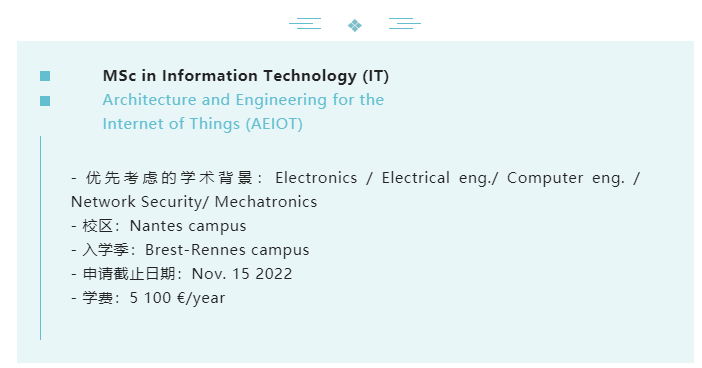Click the vertical teal line at left
This screenshot has height=368, width=702.
[x=40, y=238]
